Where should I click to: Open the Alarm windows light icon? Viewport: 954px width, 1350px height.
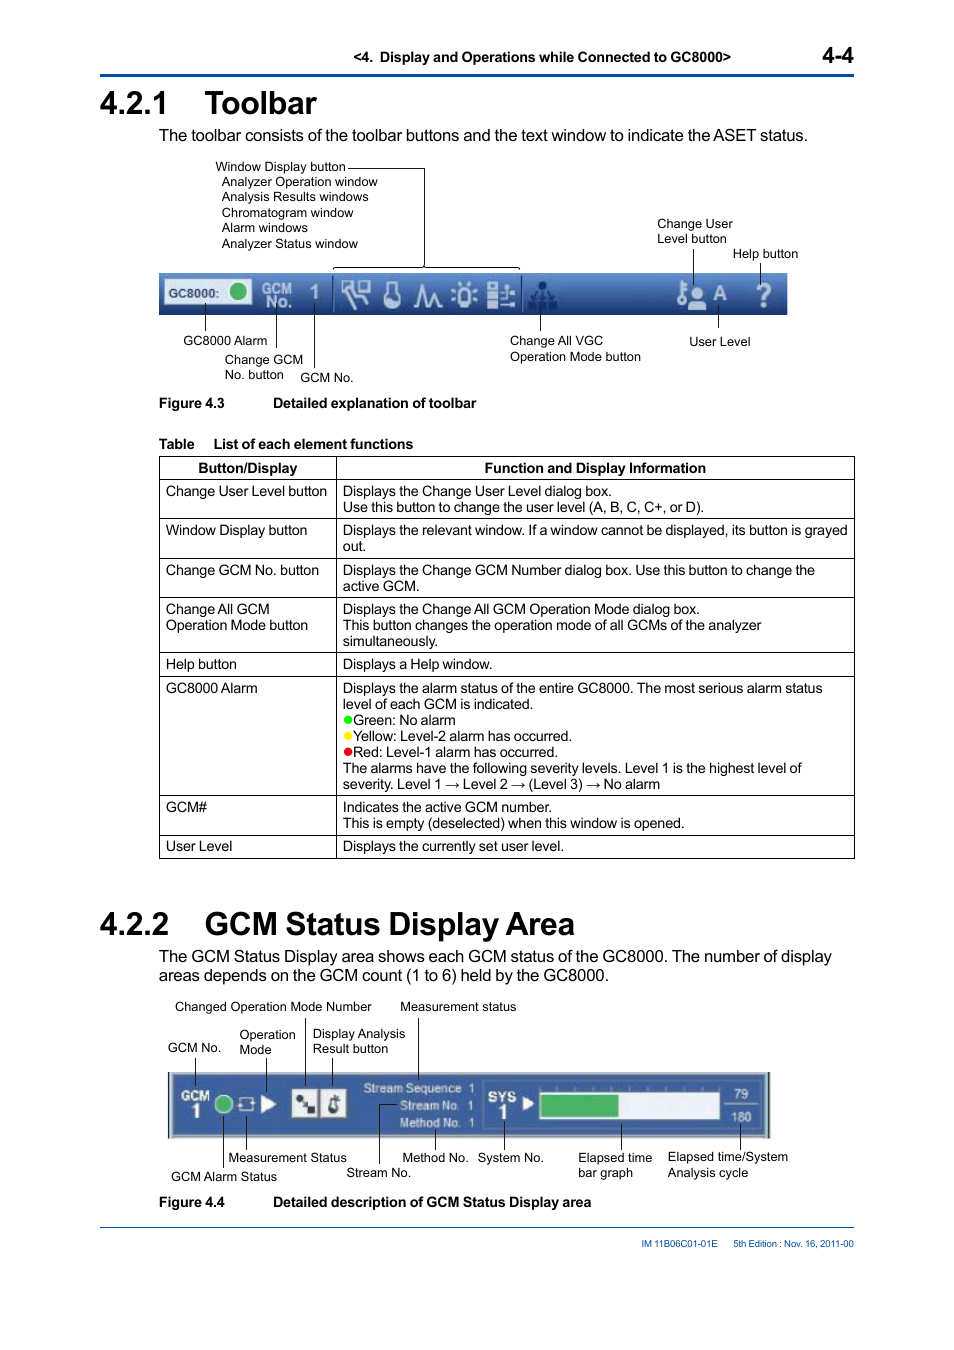coord(464,294)
